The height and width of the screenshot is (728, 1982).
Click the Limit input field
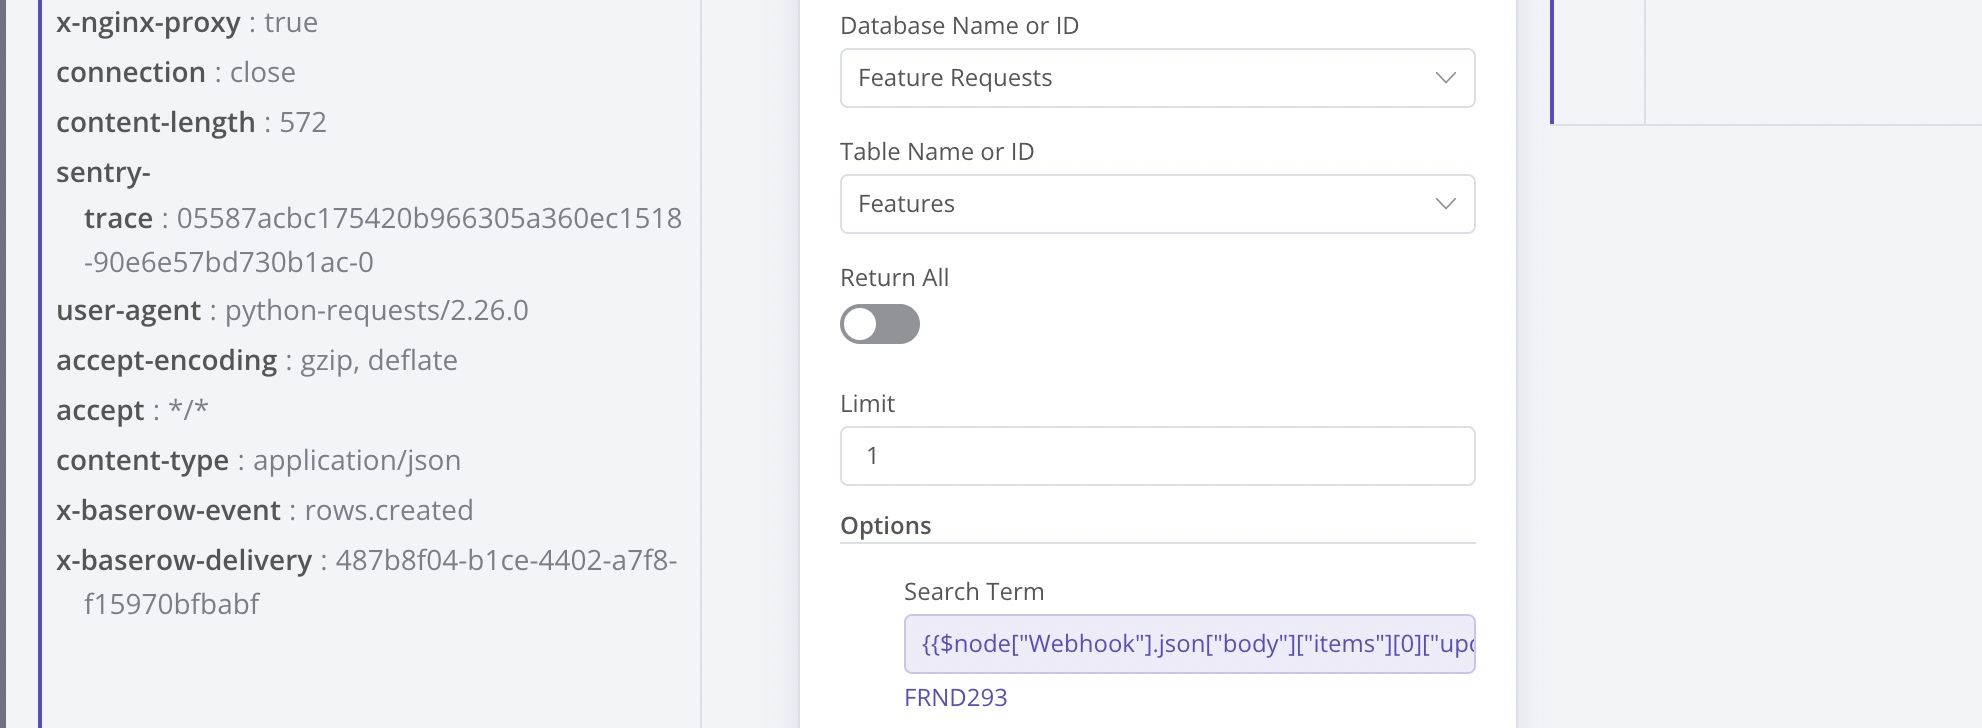click(1157, 456)
